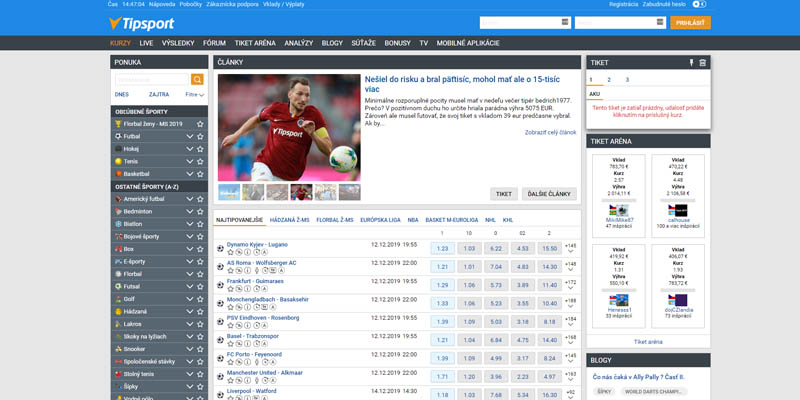
Task: Click microphone icon under AS Roma - Wolfsberger AC
Action: [x=257, y=270]
